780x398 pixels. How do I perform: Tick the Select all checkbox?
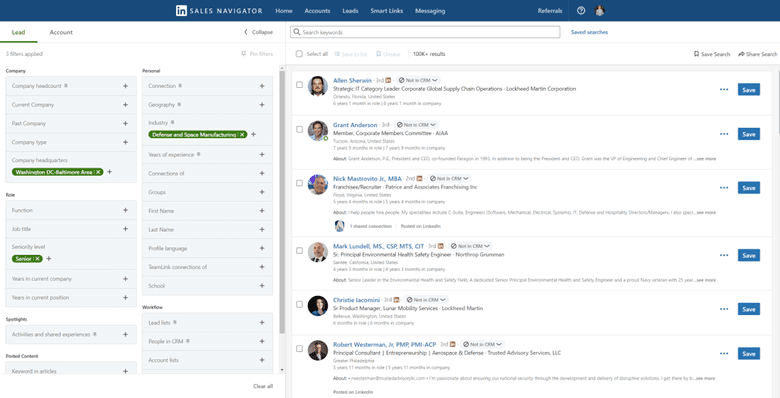(299, 54)
